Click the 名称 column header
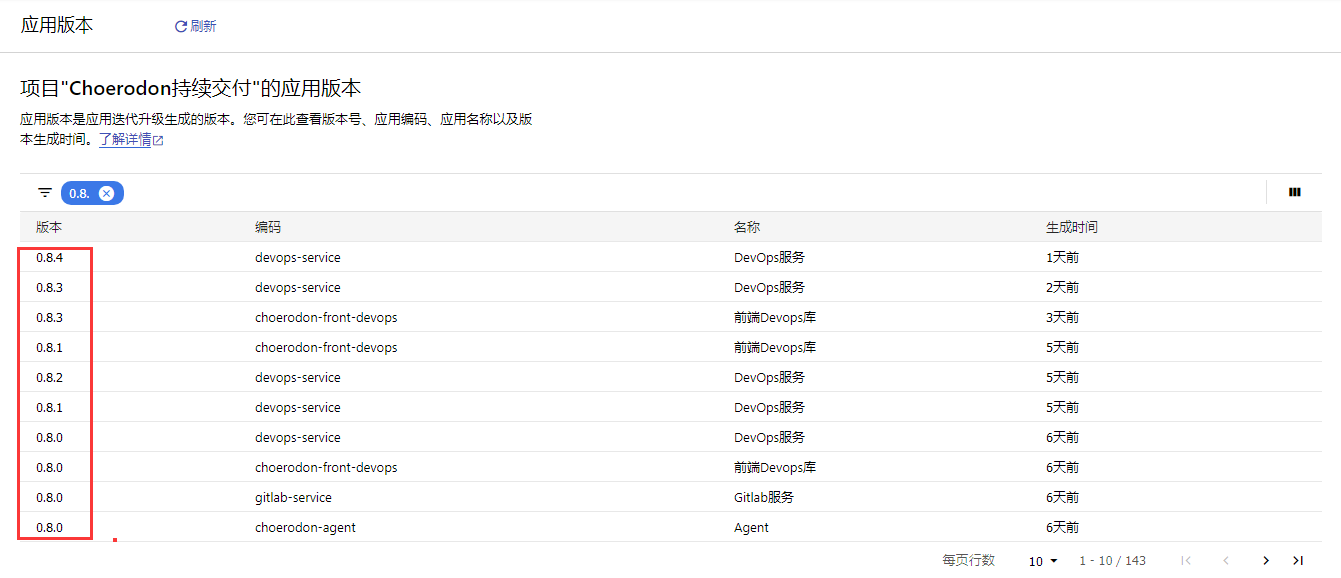 747,227
